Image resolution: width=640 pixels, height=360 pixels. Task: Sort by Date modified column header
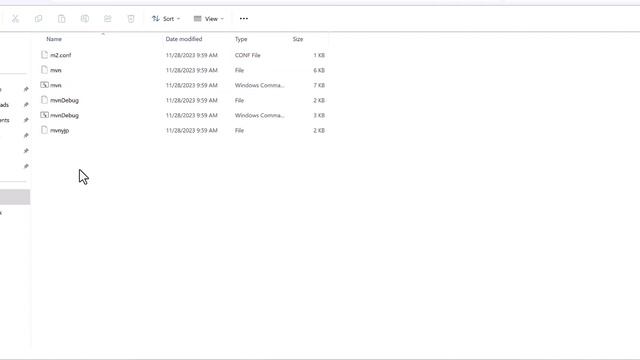coord(184,39)
